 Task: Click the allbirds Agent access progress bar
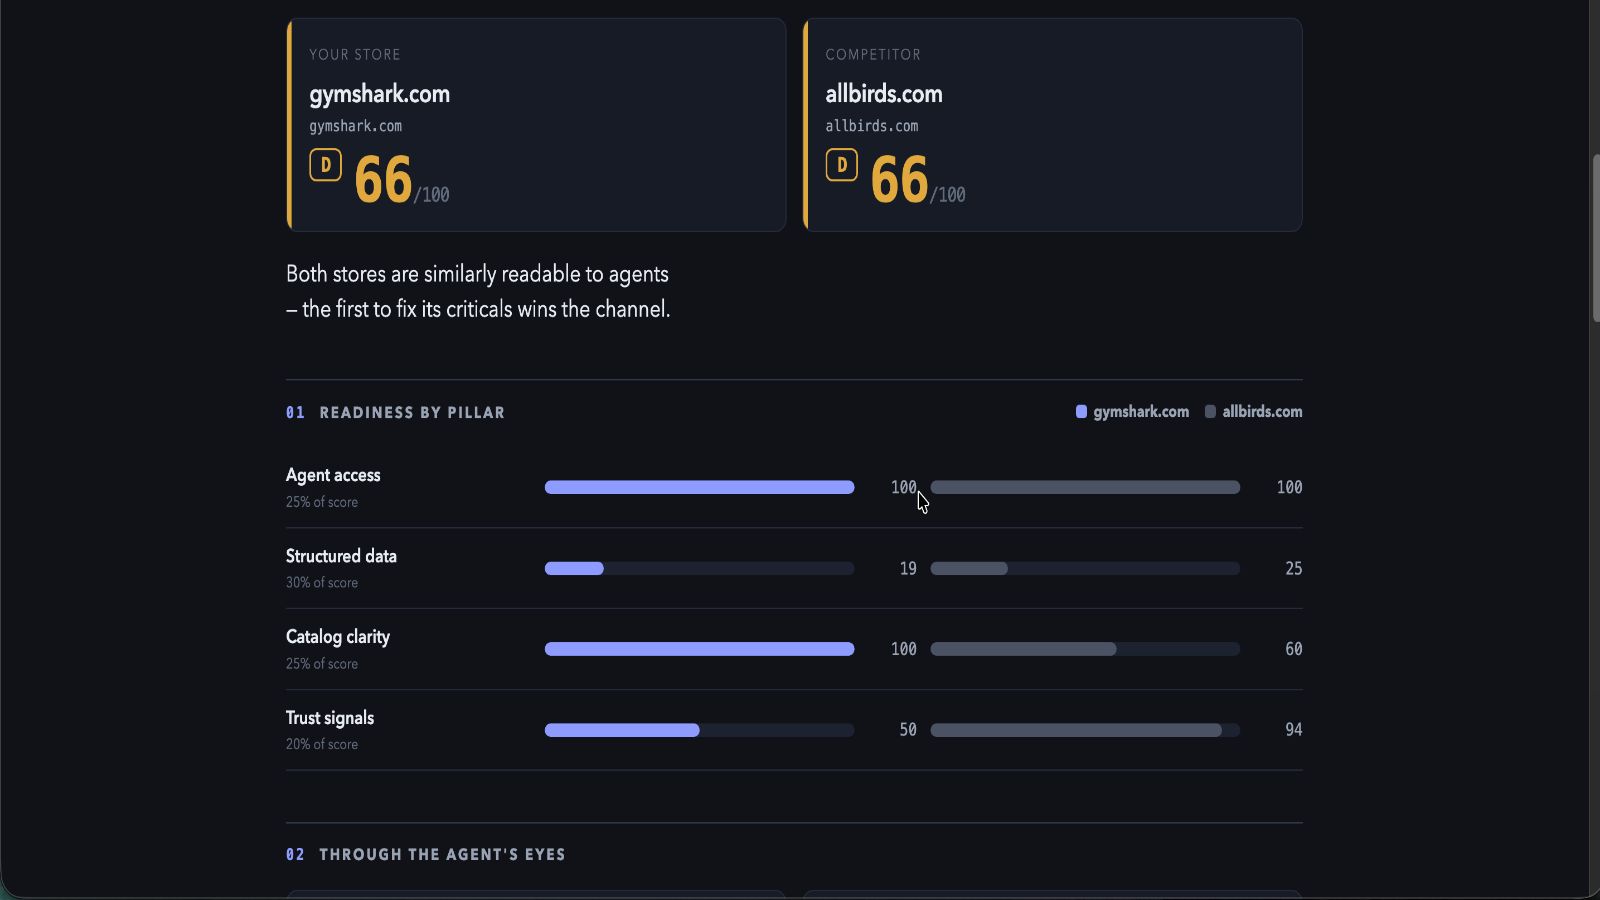[1085, 487]
